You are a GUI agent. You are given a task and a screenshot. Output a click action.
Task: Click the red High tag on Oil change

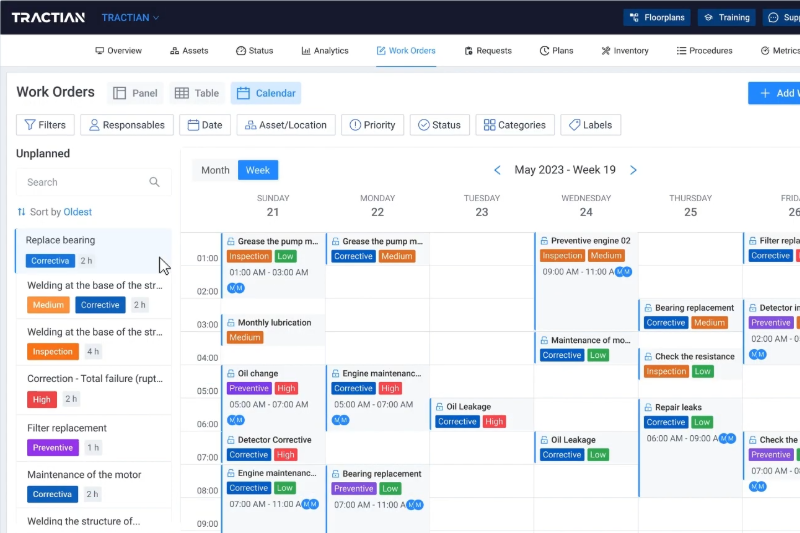(x=286, y=388)
